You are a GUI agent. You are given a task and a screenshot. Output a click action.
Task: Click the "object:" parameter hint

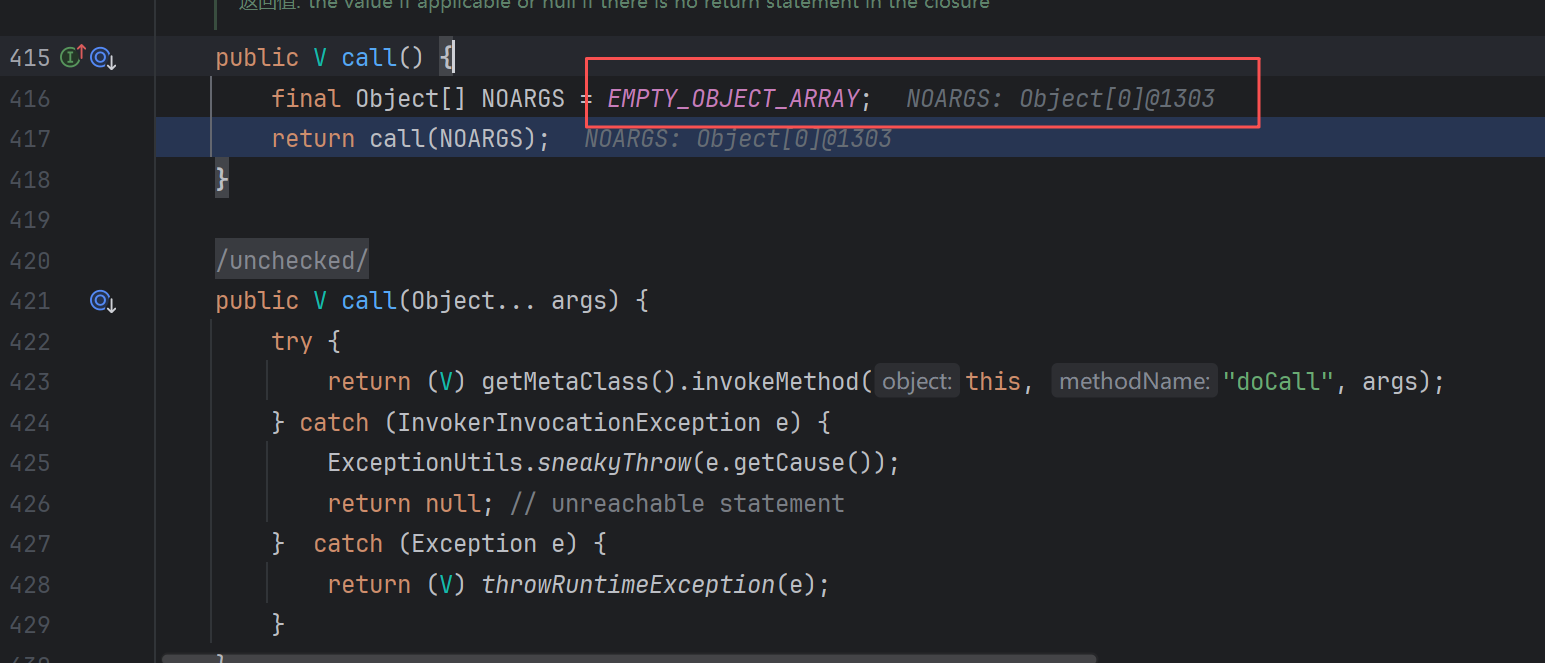(x=917, y=382)
